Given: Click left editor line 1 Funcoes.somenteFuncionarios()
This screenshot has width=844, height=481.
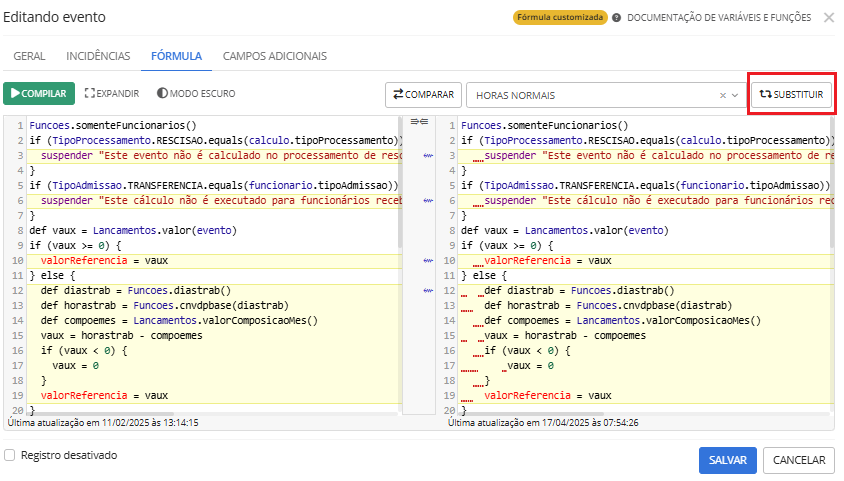Looking at the screenshot, I should 113,125.
